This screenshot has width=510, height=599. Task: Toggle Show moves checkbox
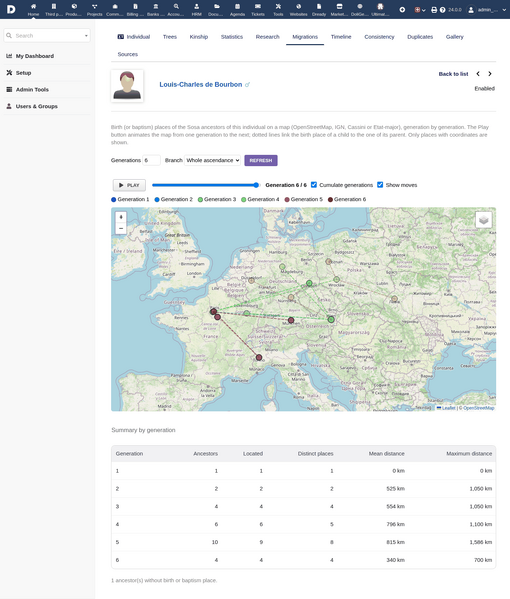pos(380,185)
